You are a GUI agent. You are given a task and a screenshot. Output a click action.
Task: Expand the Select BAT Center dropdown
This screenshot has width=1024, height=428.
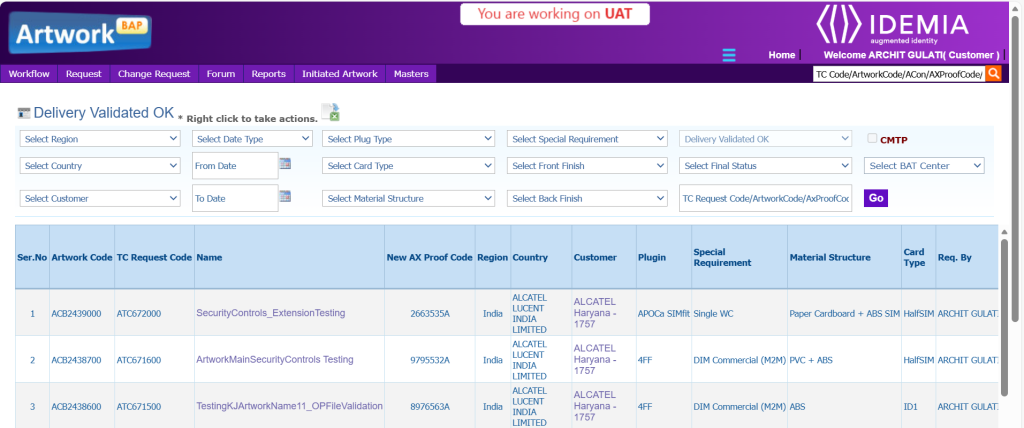(x=924, y=166)
